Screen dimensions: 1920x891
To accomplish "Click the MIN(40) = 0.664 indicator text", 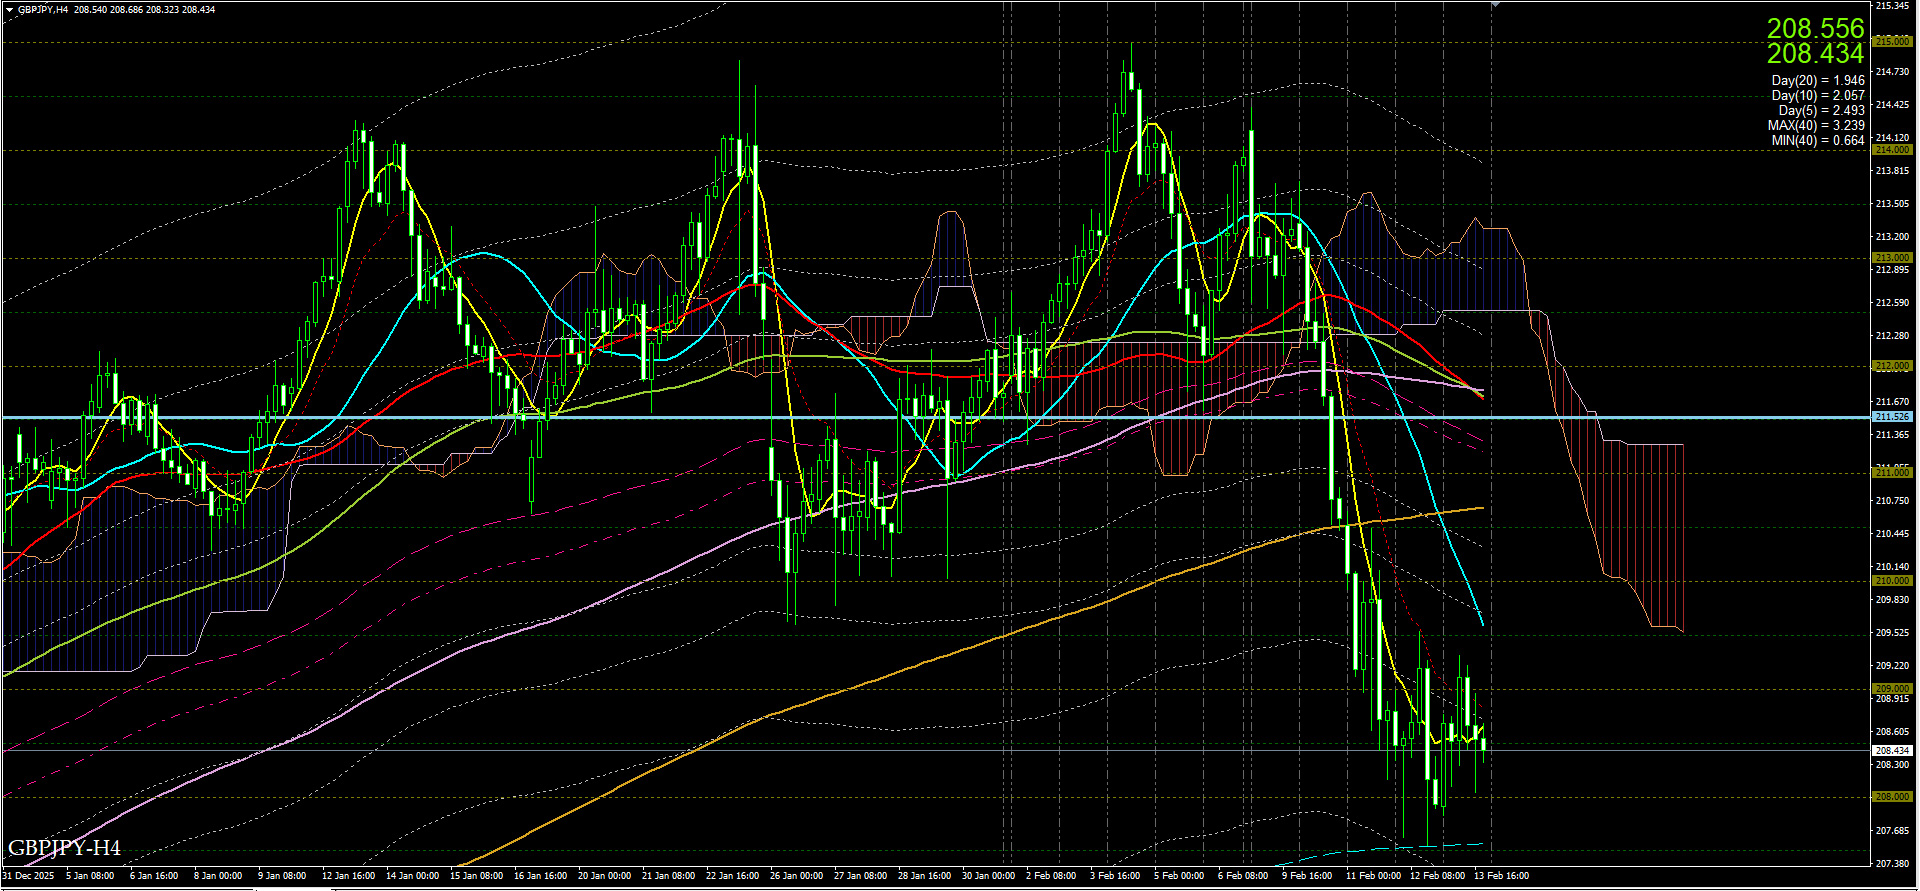I will click(1817, 141).
